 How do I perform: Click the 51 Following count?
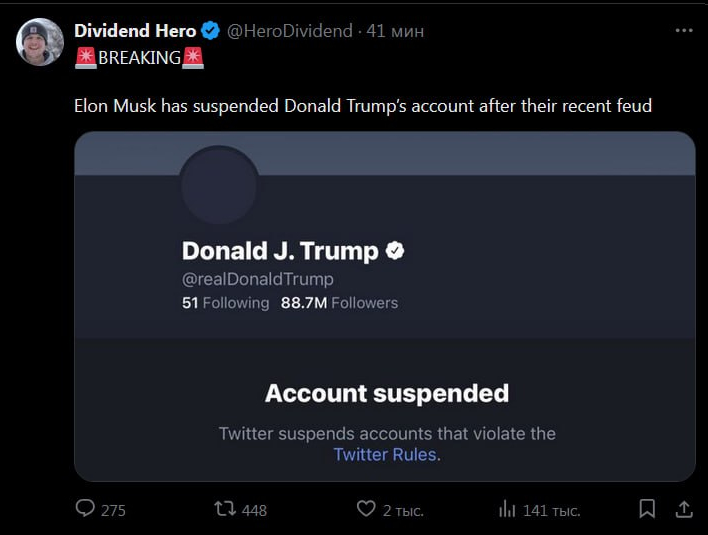pyautogui.click(x=225, y=302)
